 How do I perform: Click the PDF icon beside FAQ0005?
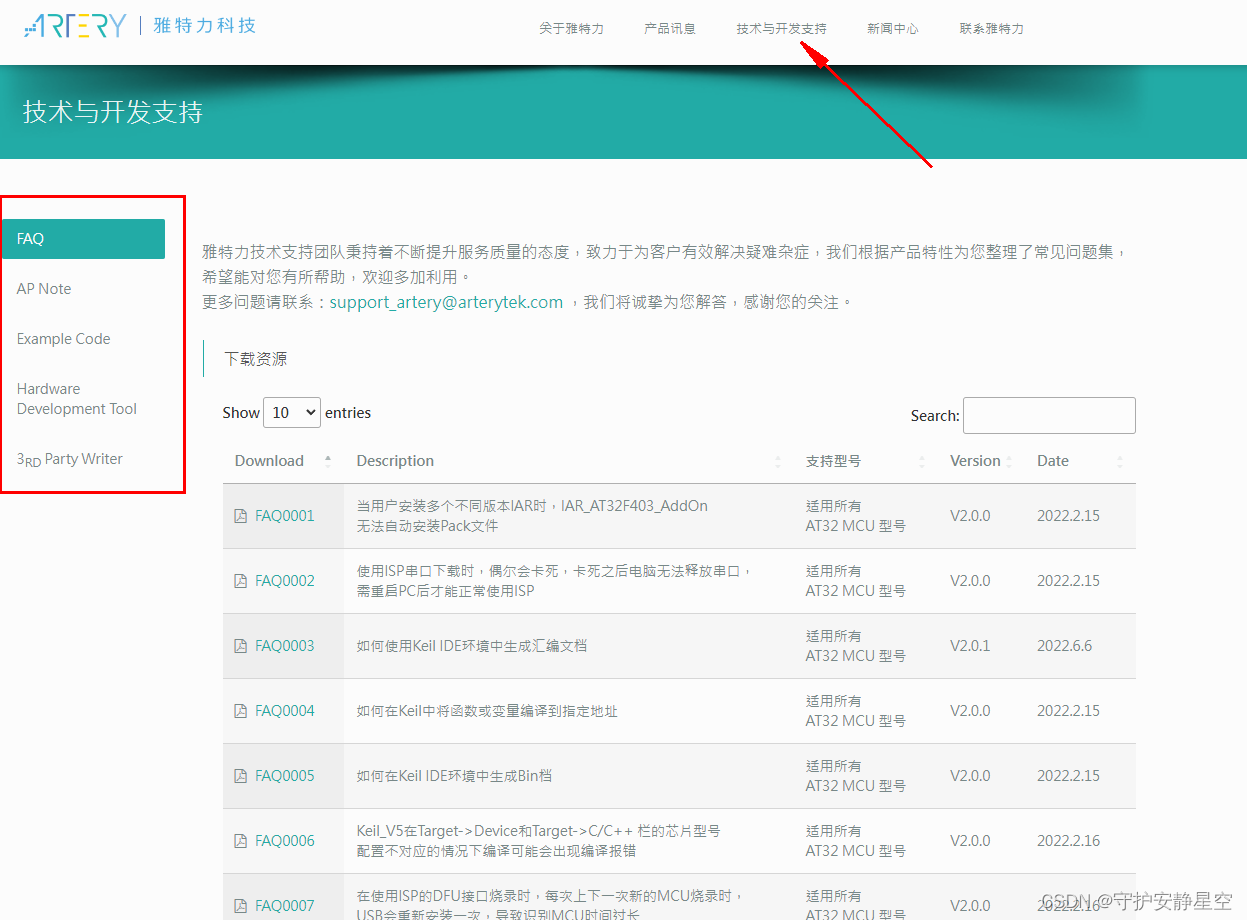(240, 776)
